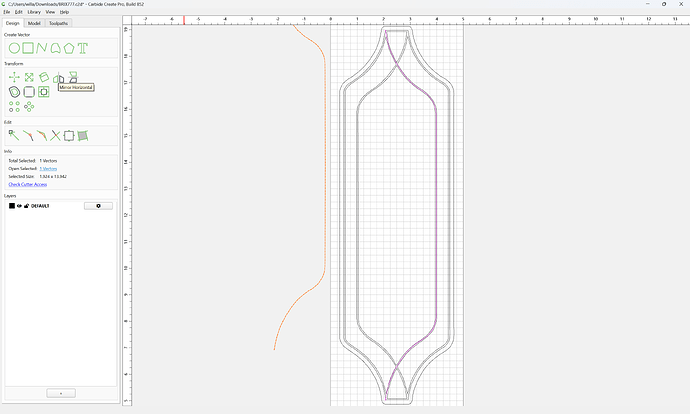The width and height of the screenshot is (690, 414).
Task: Click the Selected Size value 1.924 x 13.942
Action: click(53, 176)
